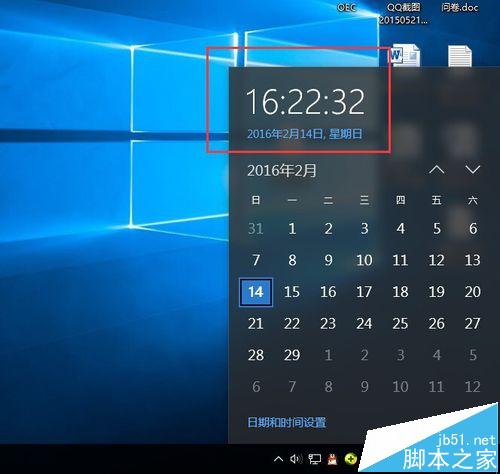This screenshot has height=474, width=500.
Task: Select day 21 in calendar
Action: click(x=256, y=324)
